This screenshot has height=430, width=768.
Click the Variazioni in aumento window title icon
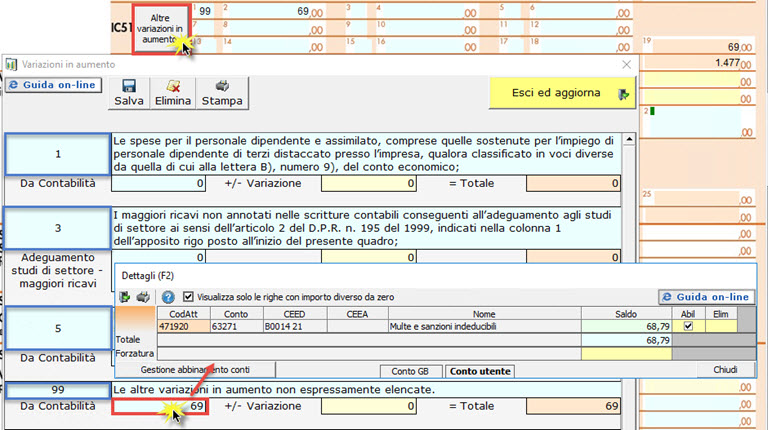(11, 65)
